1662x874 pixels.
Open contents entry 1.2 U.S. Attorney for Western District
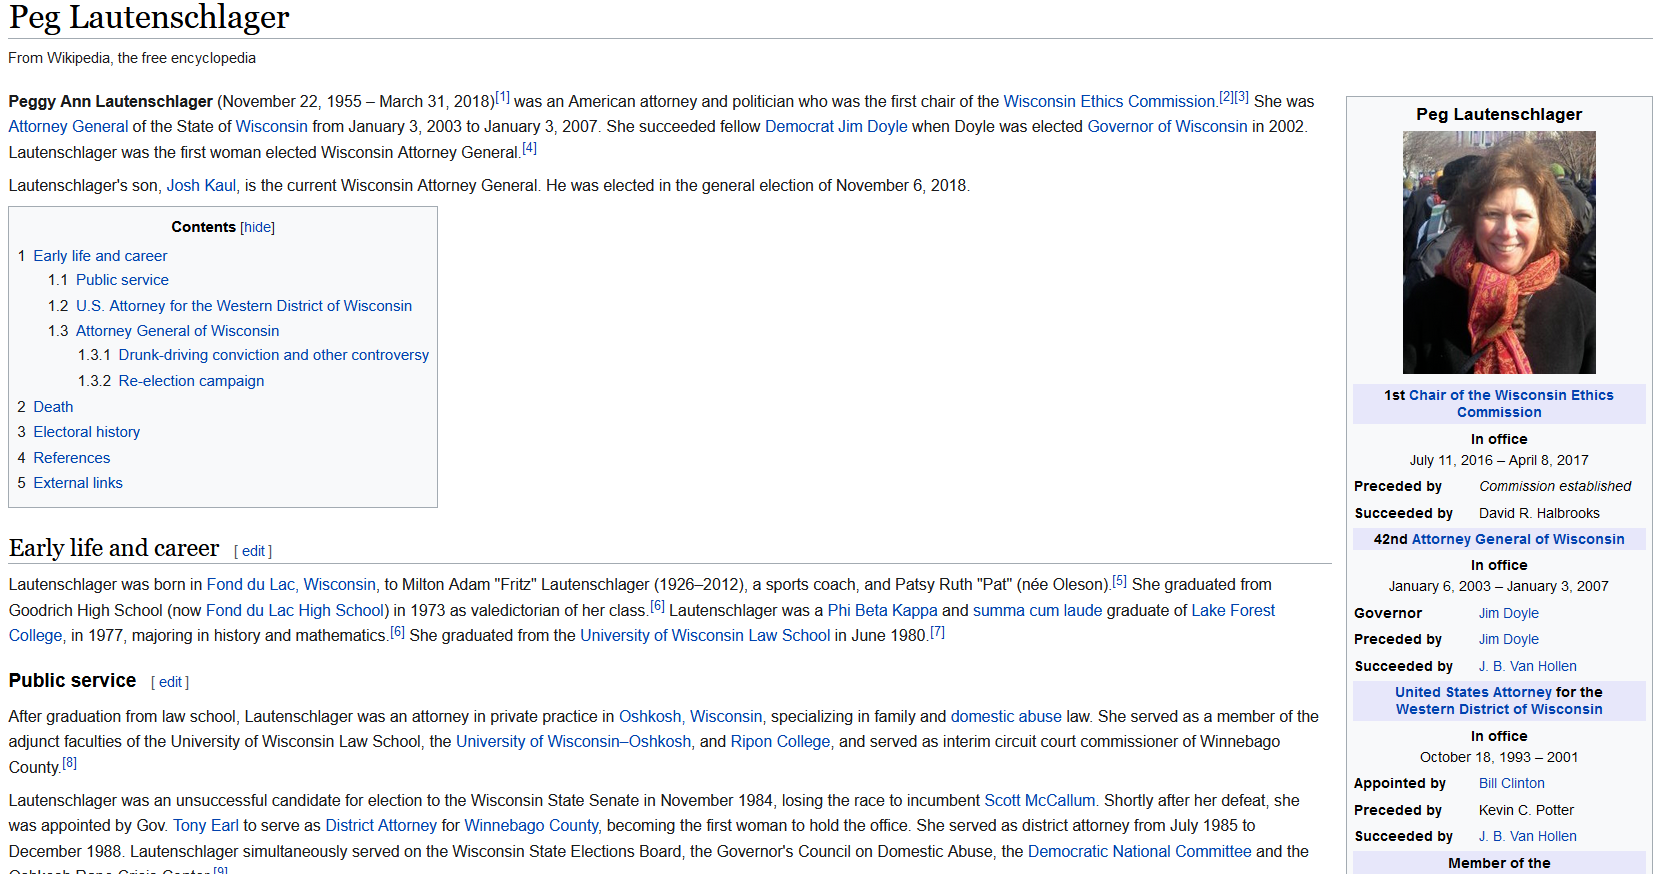pyautogui.click(x=244, y=306)
